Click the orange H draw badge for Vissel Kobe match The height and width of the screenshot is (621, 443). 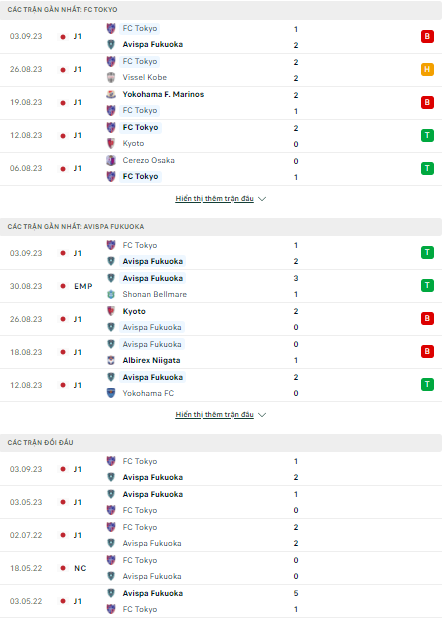point(427,69)
